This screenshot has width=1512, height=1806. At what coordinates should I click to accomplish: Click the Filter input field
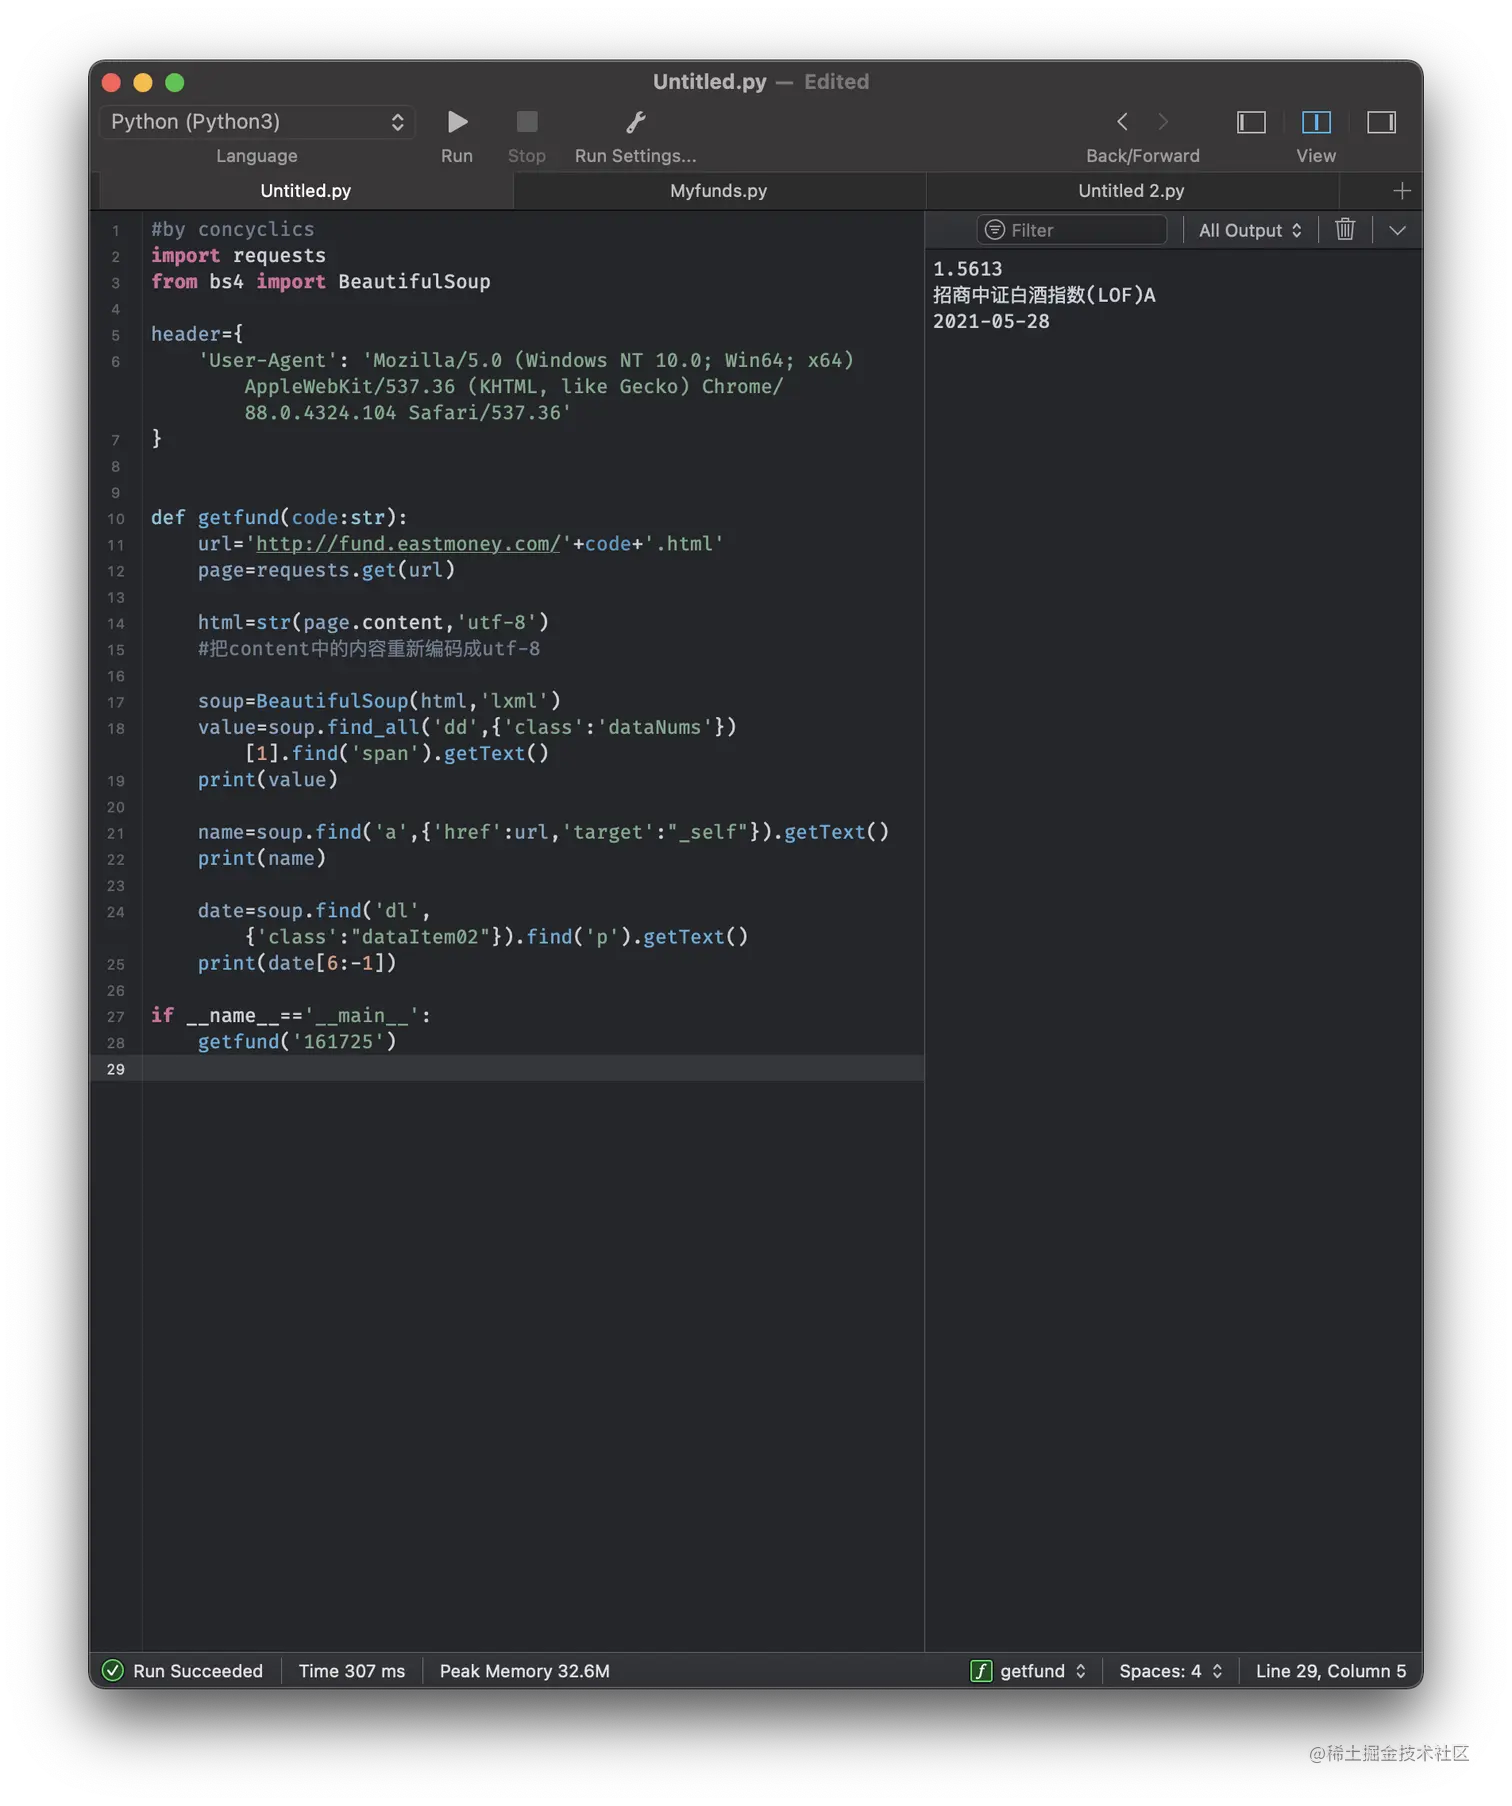pos(1072,230)
